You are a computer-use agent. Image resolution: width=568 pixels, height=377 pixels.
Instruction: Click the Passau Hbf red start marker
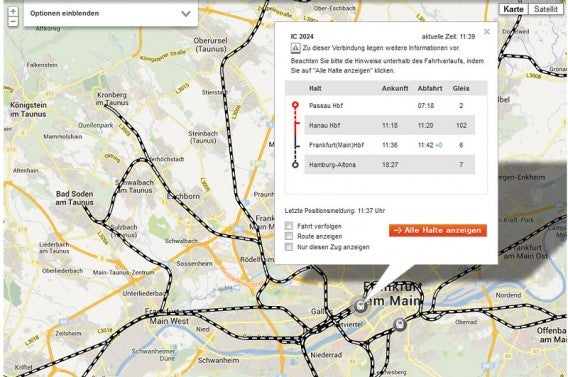click(295, 105)
